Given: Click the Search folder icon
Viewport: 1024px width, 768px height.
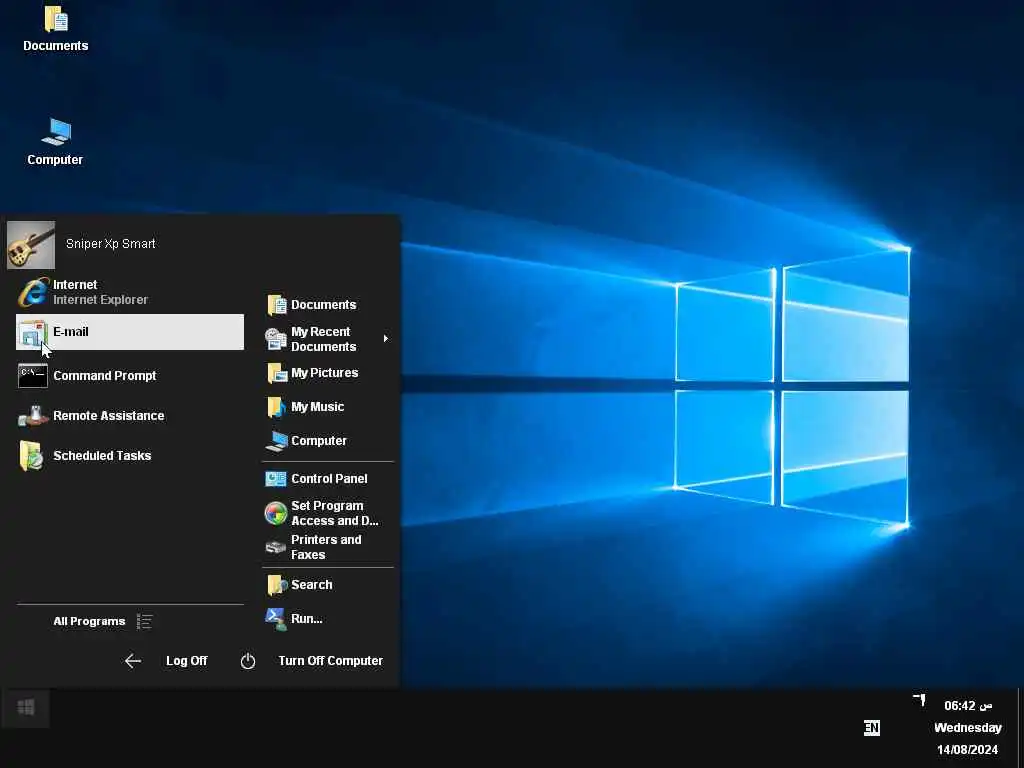Looking at the screenshot, I should tap(277, 585).
